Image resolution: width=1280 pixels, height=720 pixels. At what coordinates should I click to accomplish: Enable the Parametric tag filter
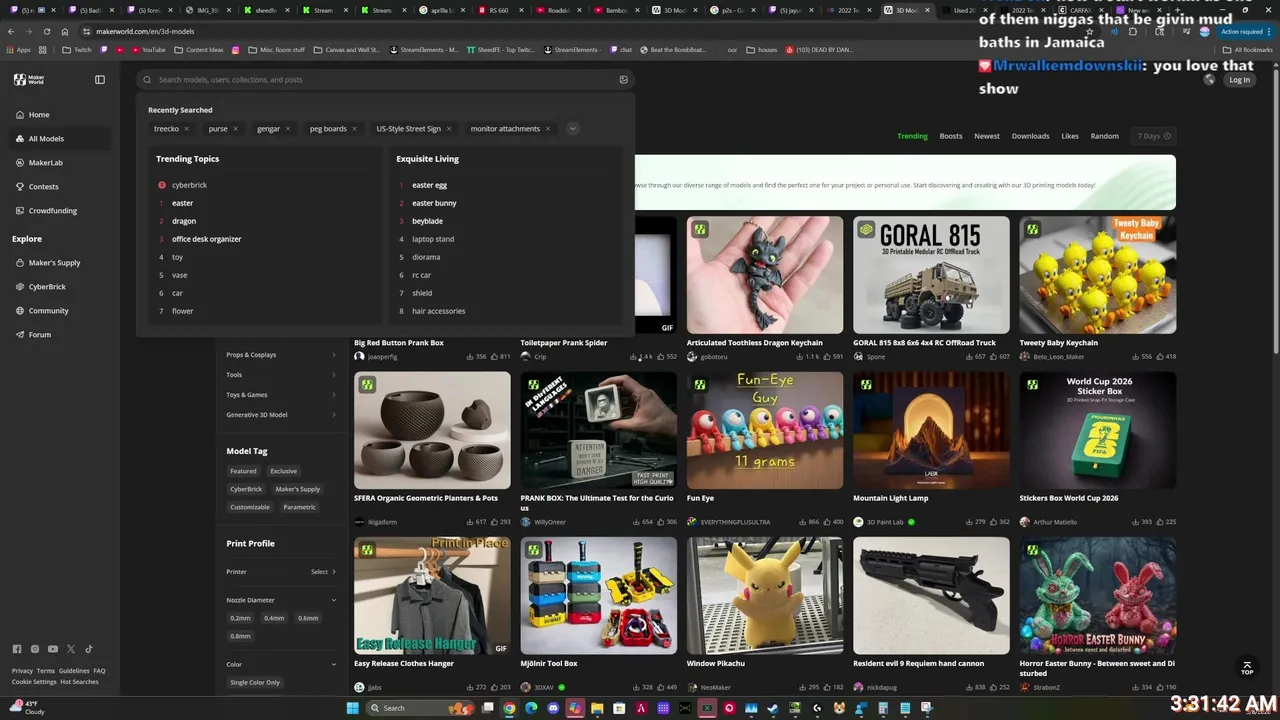(300, 507)
